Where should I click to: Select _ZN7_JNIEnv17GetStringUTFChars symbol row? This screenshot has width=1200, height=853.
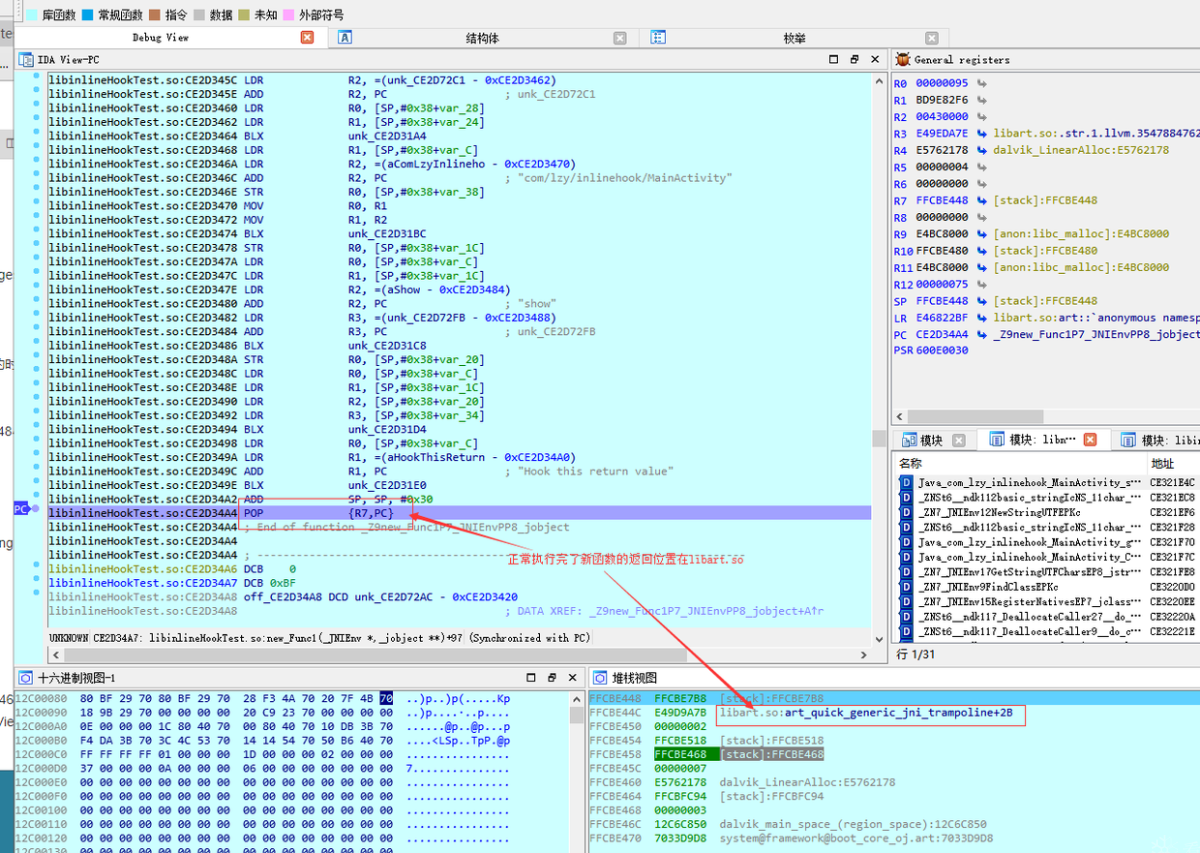tap(1030, 572)
